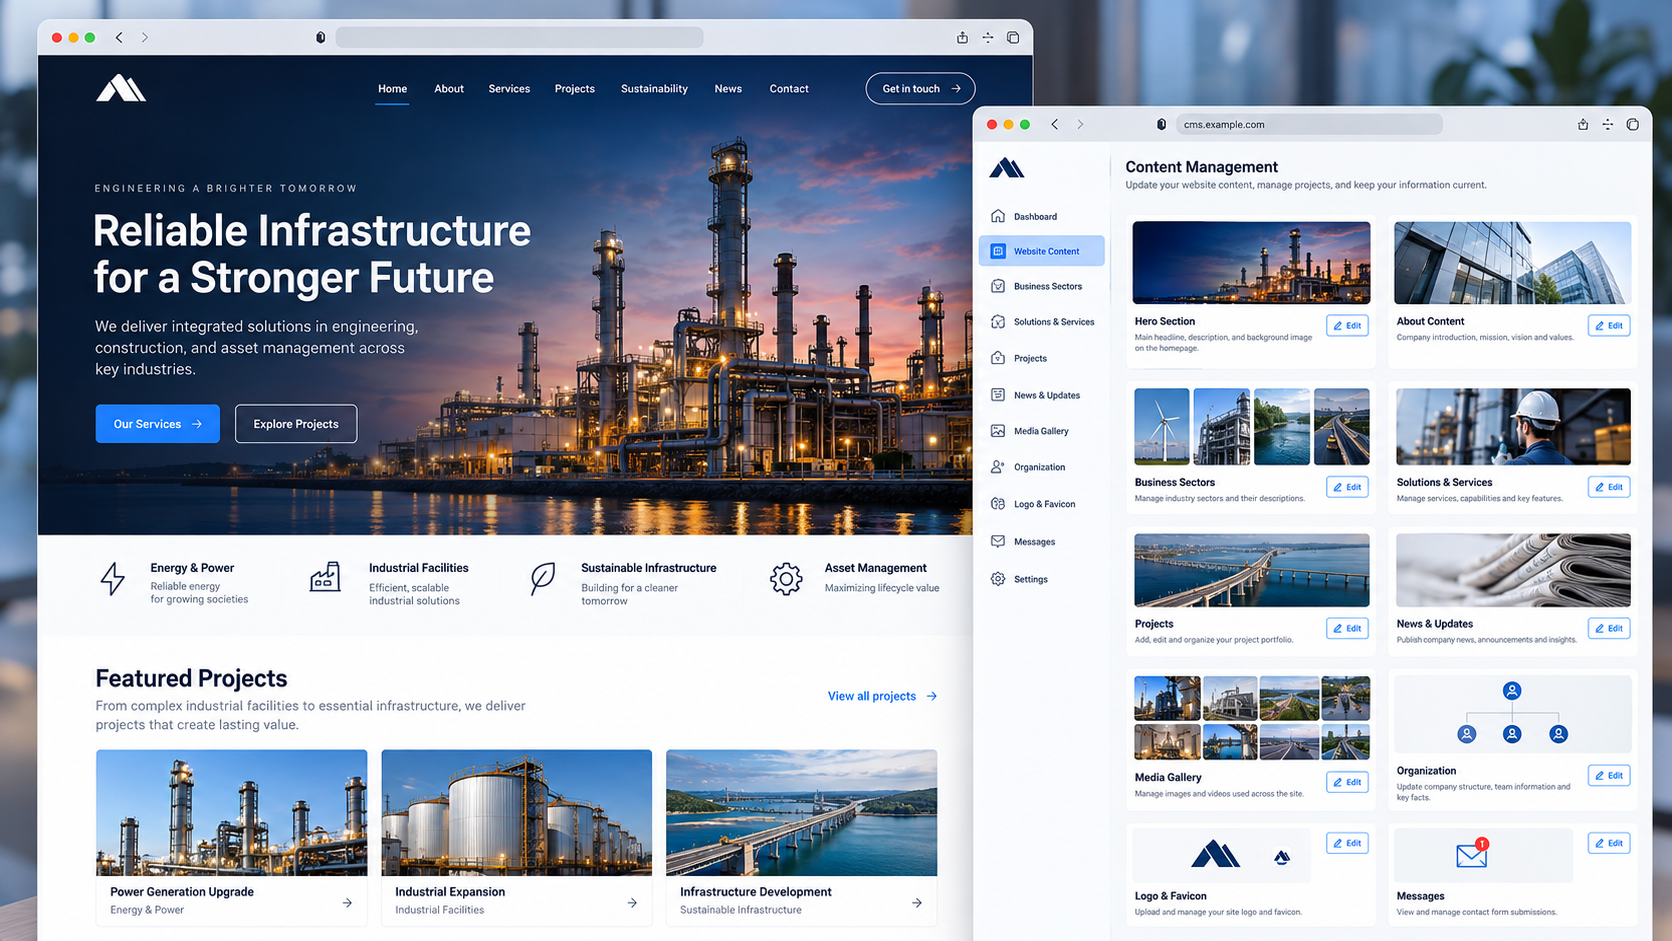
Task: Open News in website navigation
Action: tap(728, 89)
